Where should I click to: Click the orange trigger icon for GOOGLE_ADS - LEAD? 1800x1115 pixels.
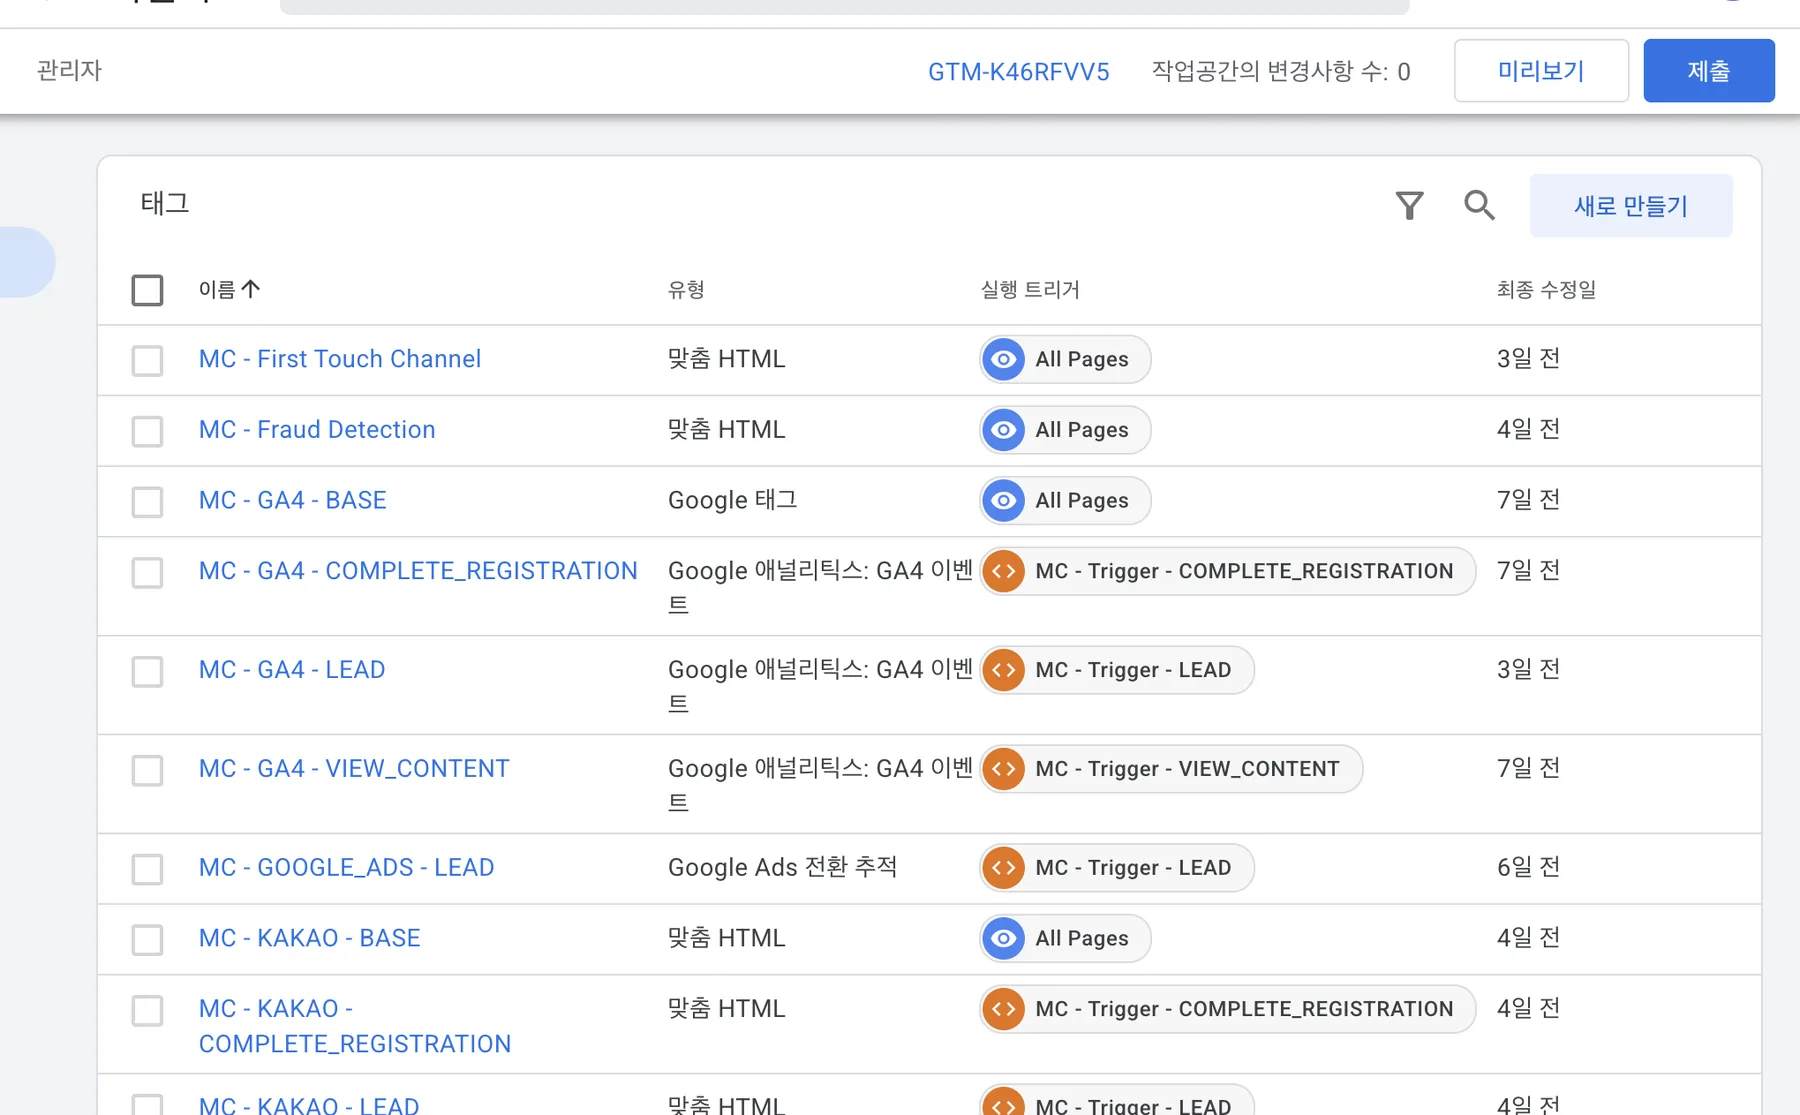pyautogui.click(x=1003, y=868)
